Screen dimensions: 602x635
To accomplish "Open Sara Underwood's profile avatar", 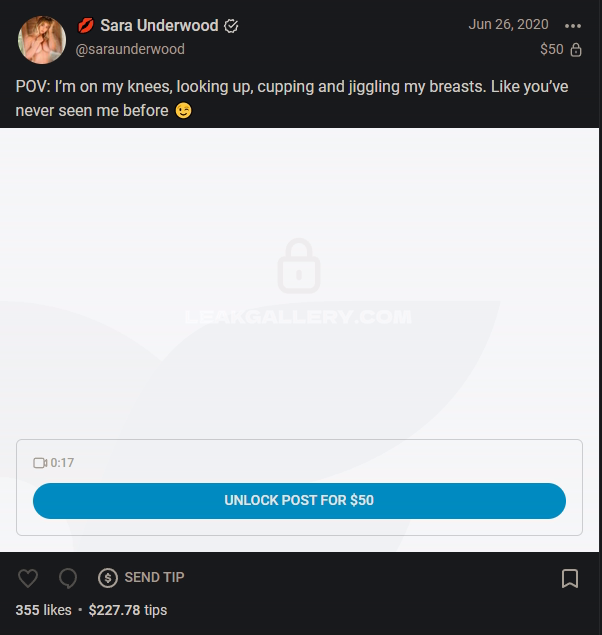I will point(42,40).
